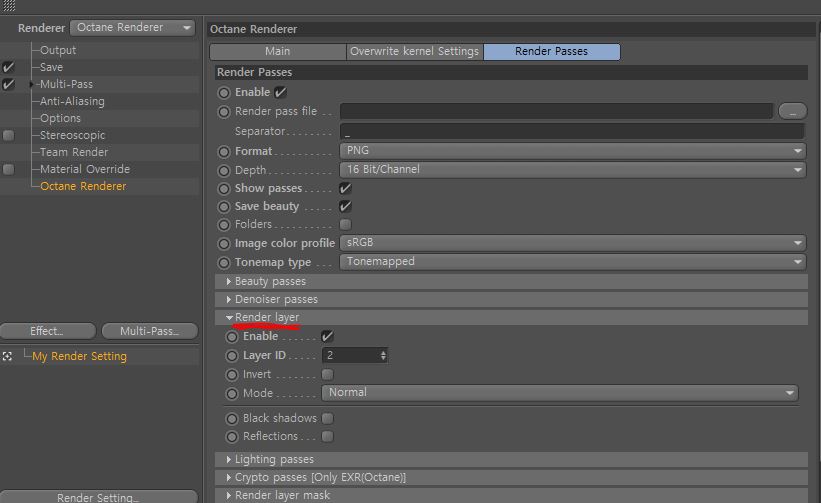Image resolution: width=821 pixels, height=503 pixels.
Task: Switch to the Overwrite kernel Settings tab
Action: [414, 51]
